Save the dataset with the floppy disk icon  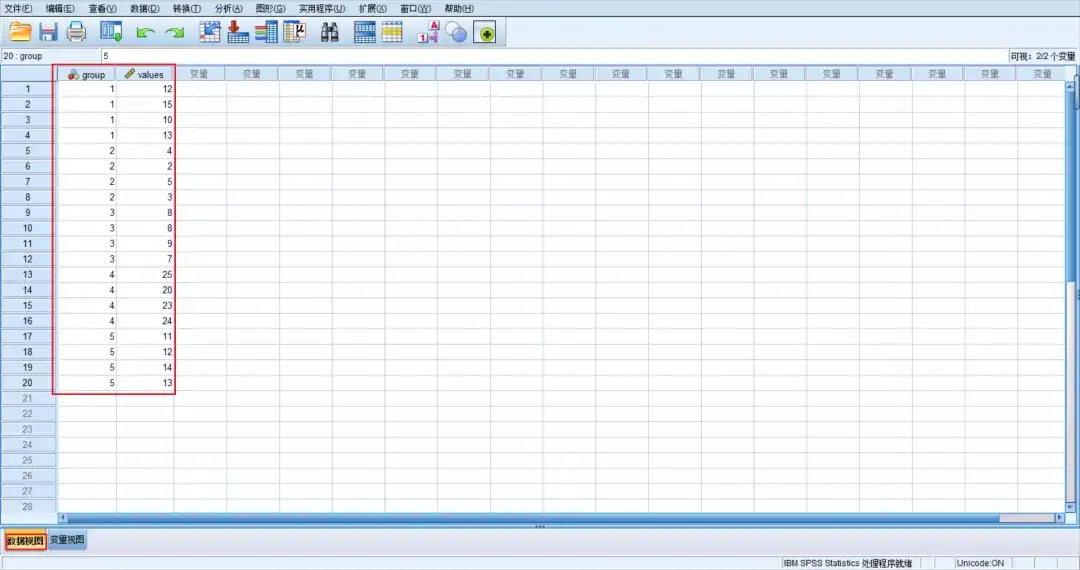click(x=48, y=32)
